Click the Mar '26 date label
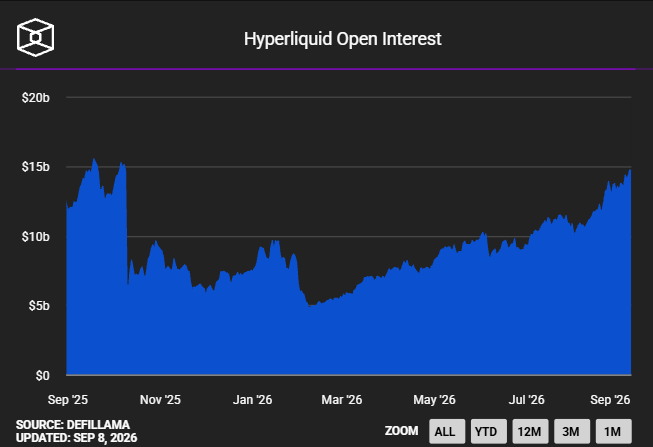The width and height of the screenshot is (653, 447). [341, 400]
